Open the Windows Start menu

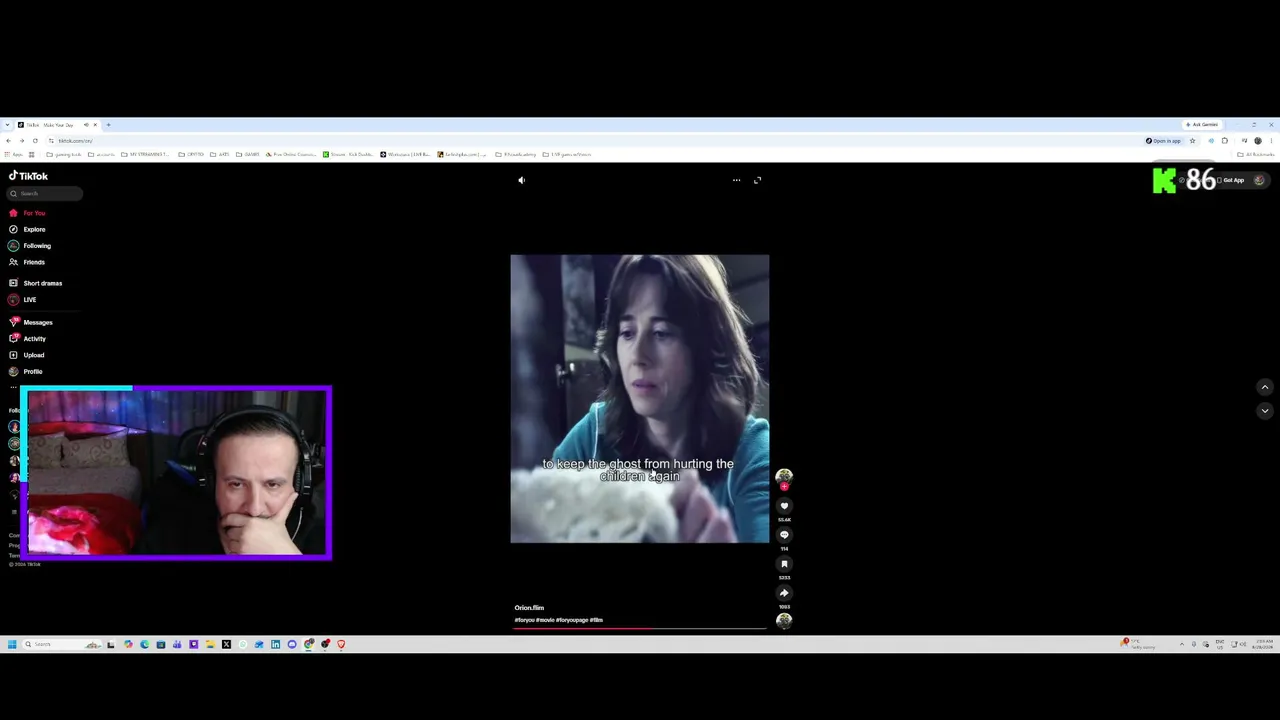(12, 644)
